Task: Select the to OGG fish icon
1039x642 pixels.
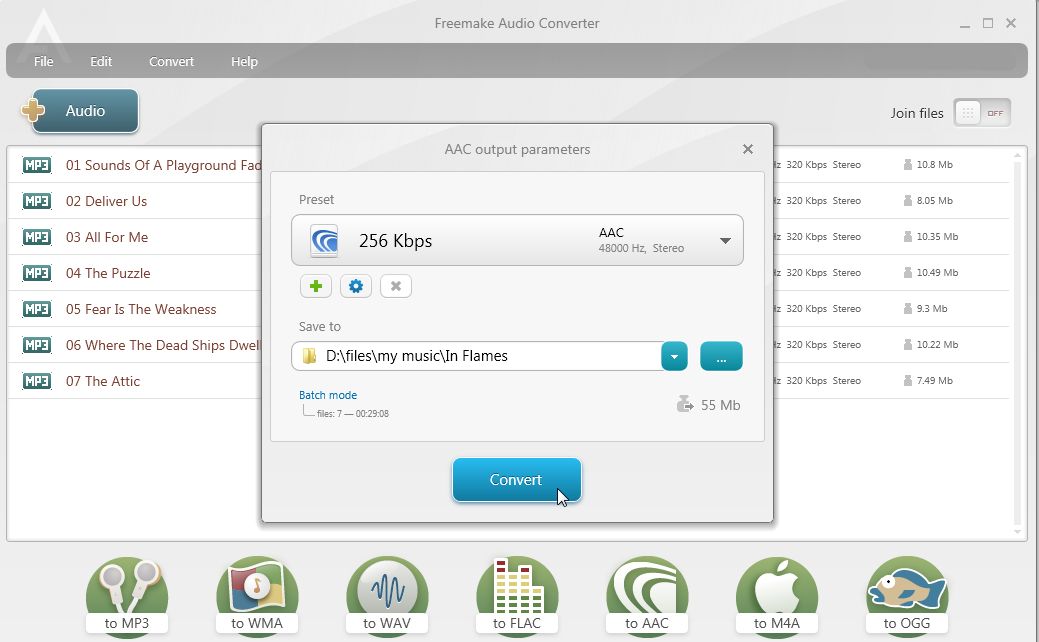Action: pos(907,596)
